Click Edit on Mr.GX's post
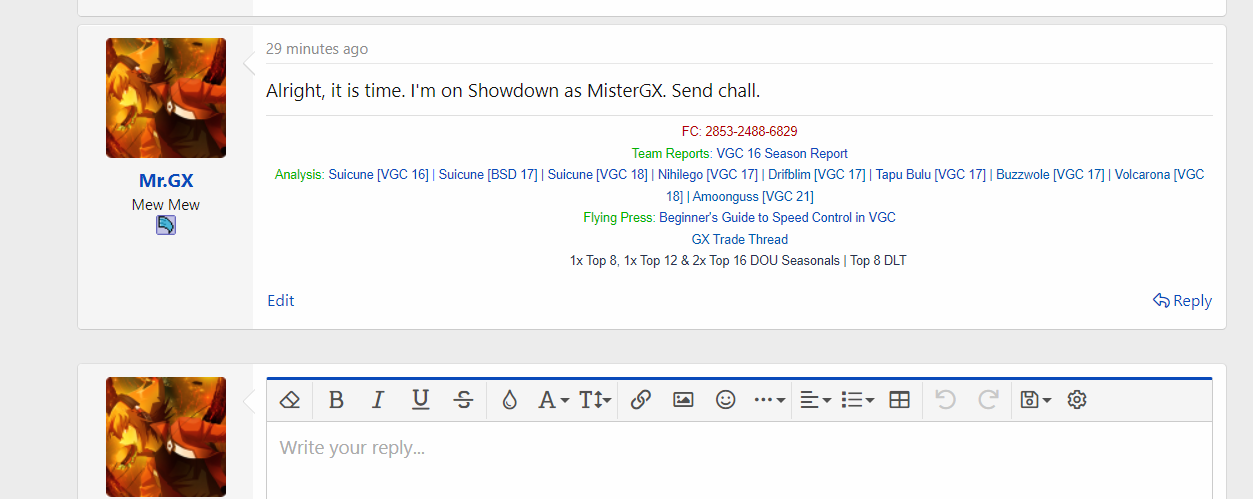This screenshot has width=1253, height=499. [x=281, y=301]
